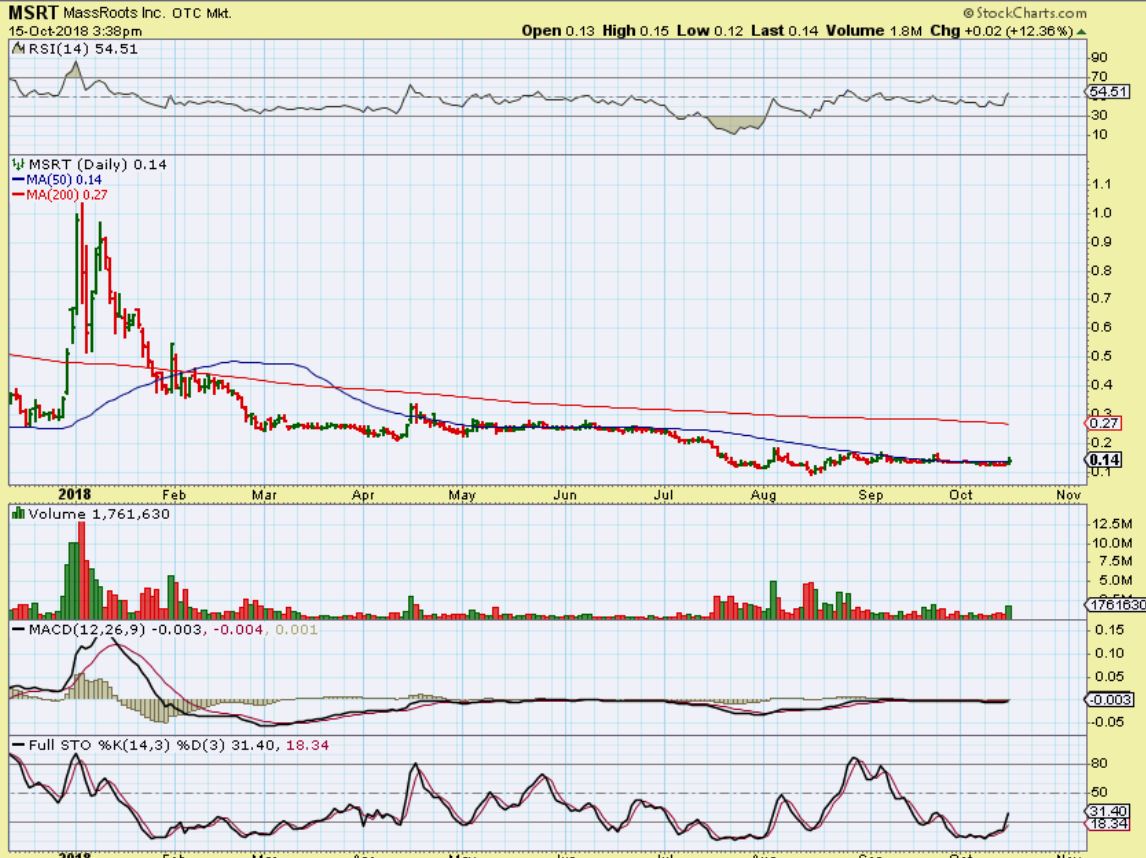Screen dimensions: 1146x858
Task: Click the MSRT ticker symbol in the header
Action: click(33, 12)
